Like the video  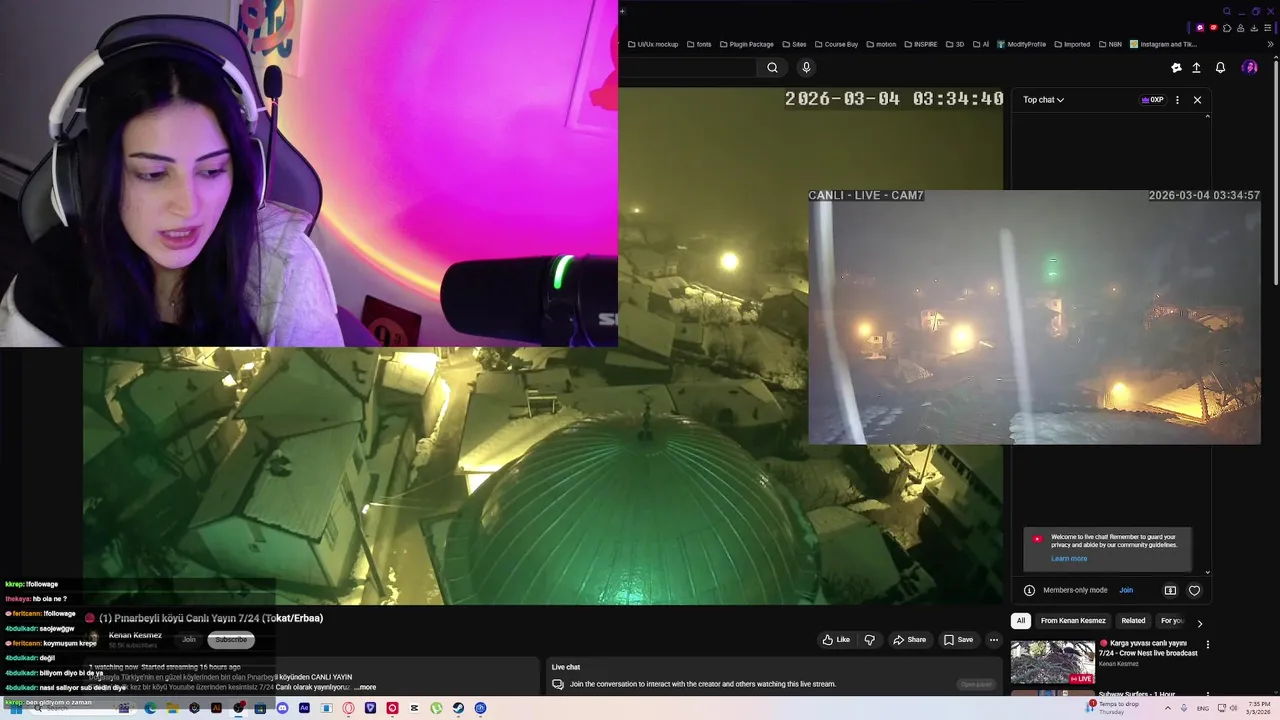point(836,640)
